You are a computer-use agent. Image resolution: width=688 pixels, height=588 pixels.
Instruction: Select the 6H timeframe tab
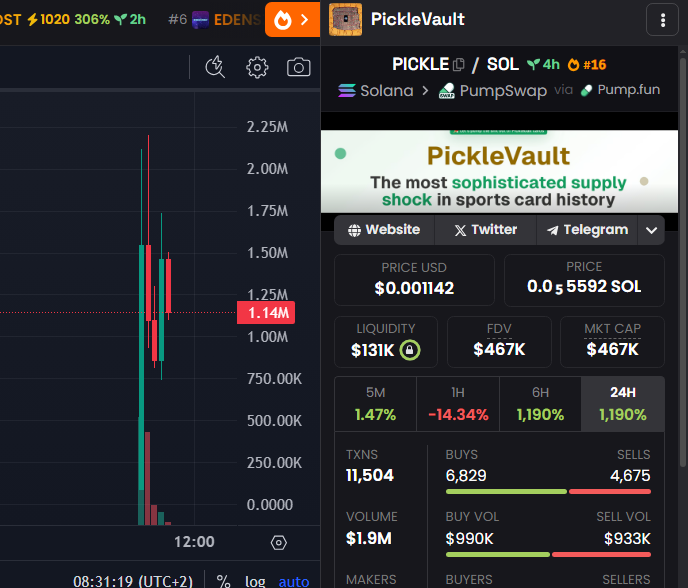(x=541, y=404)
